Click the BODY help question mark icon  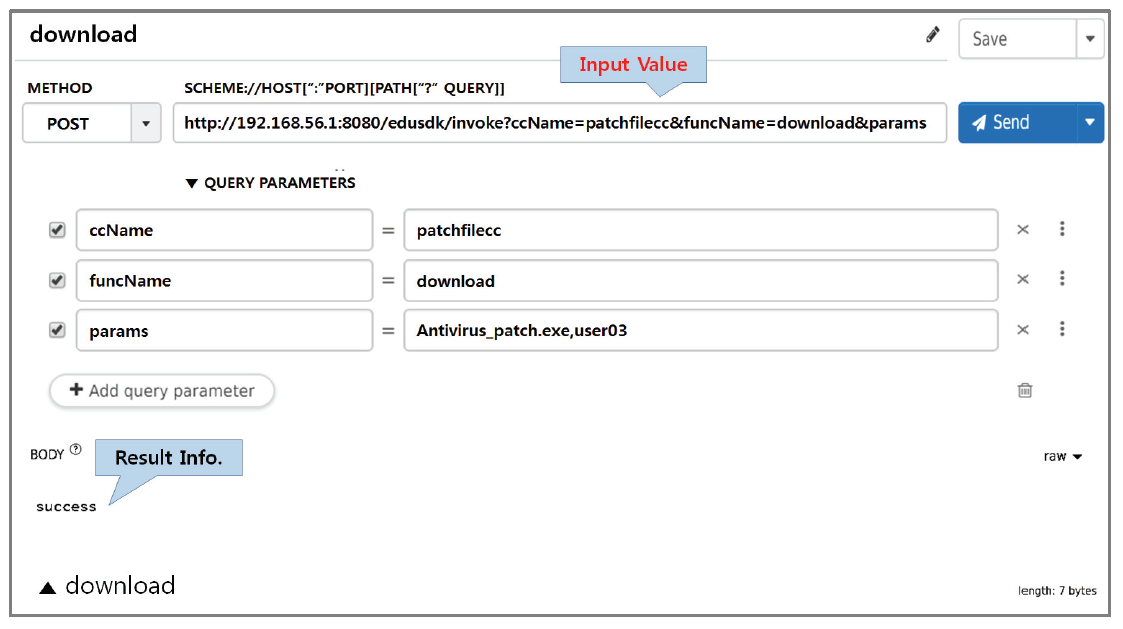coord(76,451)
